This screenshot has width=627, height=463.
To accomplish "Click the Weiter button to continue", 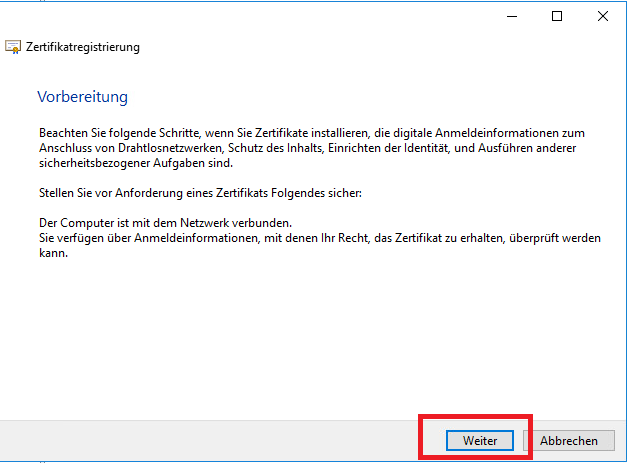I will (x=480, y=440).
